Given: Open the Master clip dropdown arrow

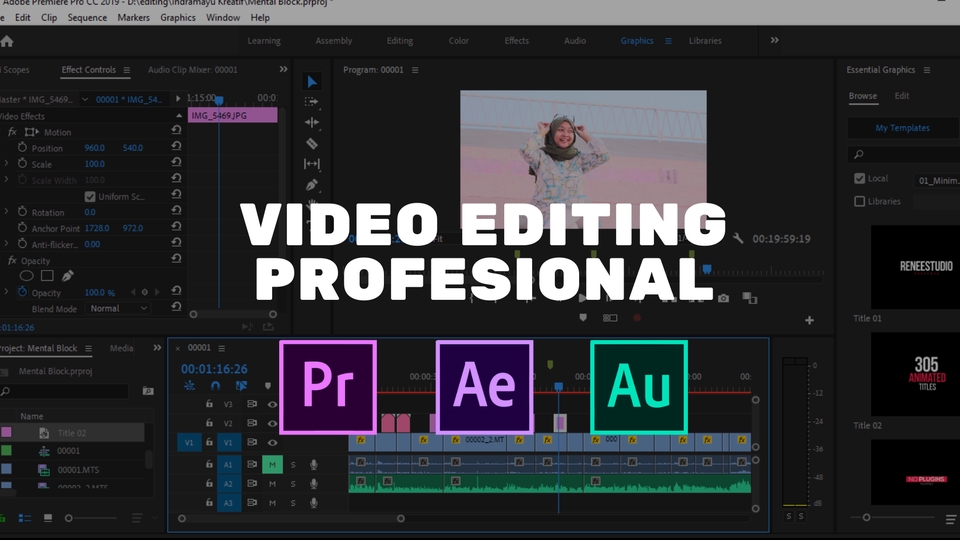Looking at the screenshot, I should pos(85,99).
